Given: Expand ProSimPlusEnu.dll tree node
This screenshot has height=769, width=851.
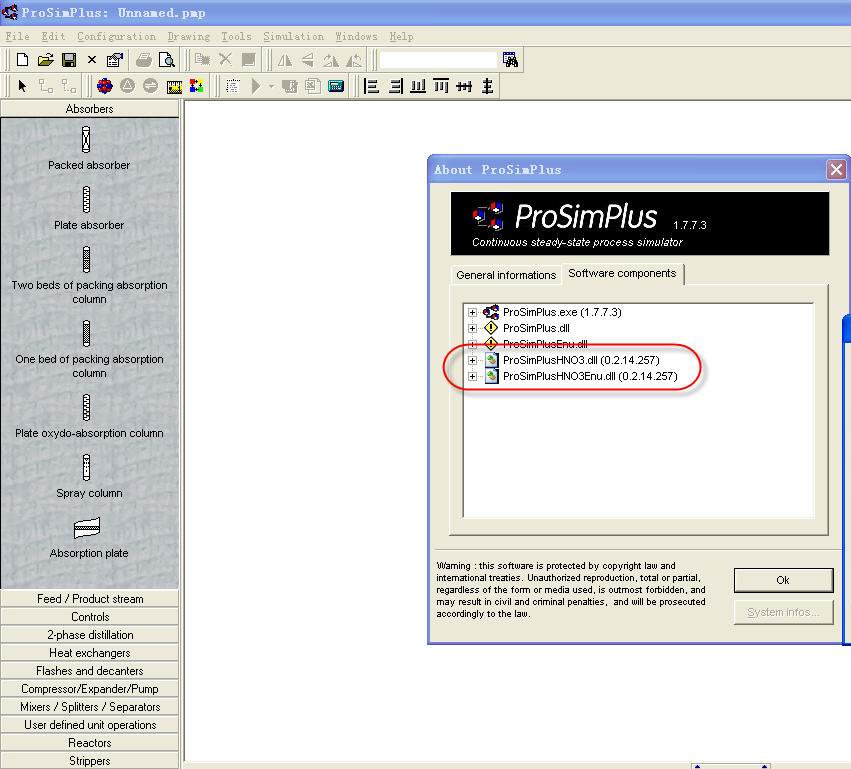Looking at the screenshot, I should click(472, 344).
